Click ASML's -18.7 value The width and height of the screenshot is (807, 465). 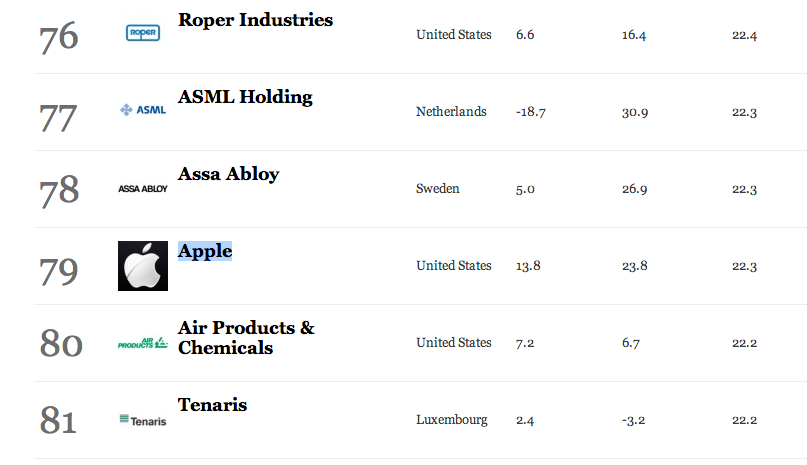point(531,112)
